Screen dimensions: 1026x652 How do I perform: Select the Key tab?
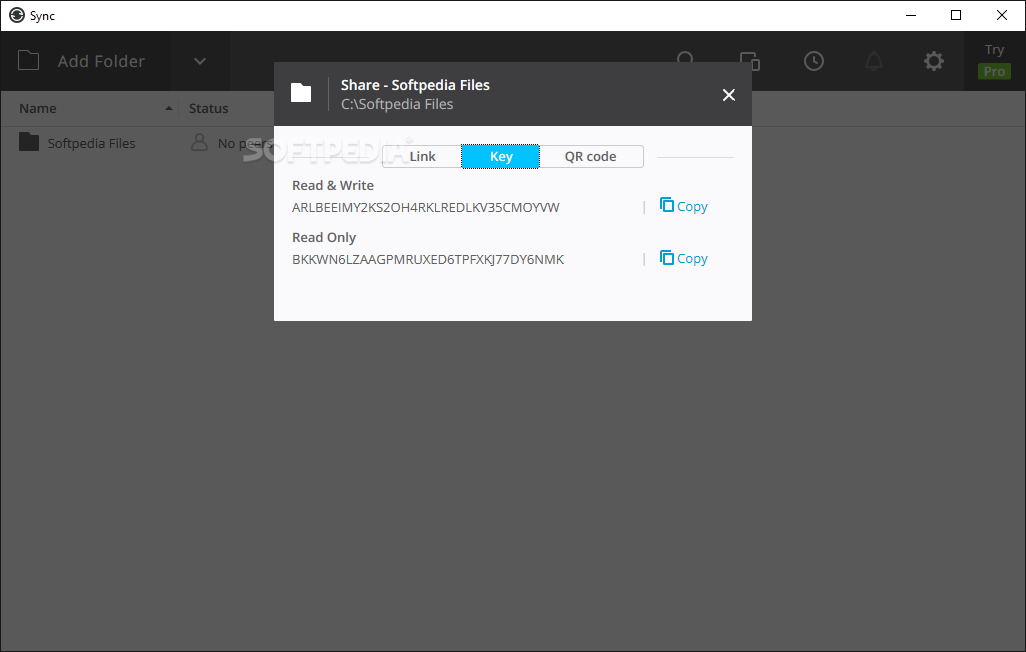[x=501, y=156]
